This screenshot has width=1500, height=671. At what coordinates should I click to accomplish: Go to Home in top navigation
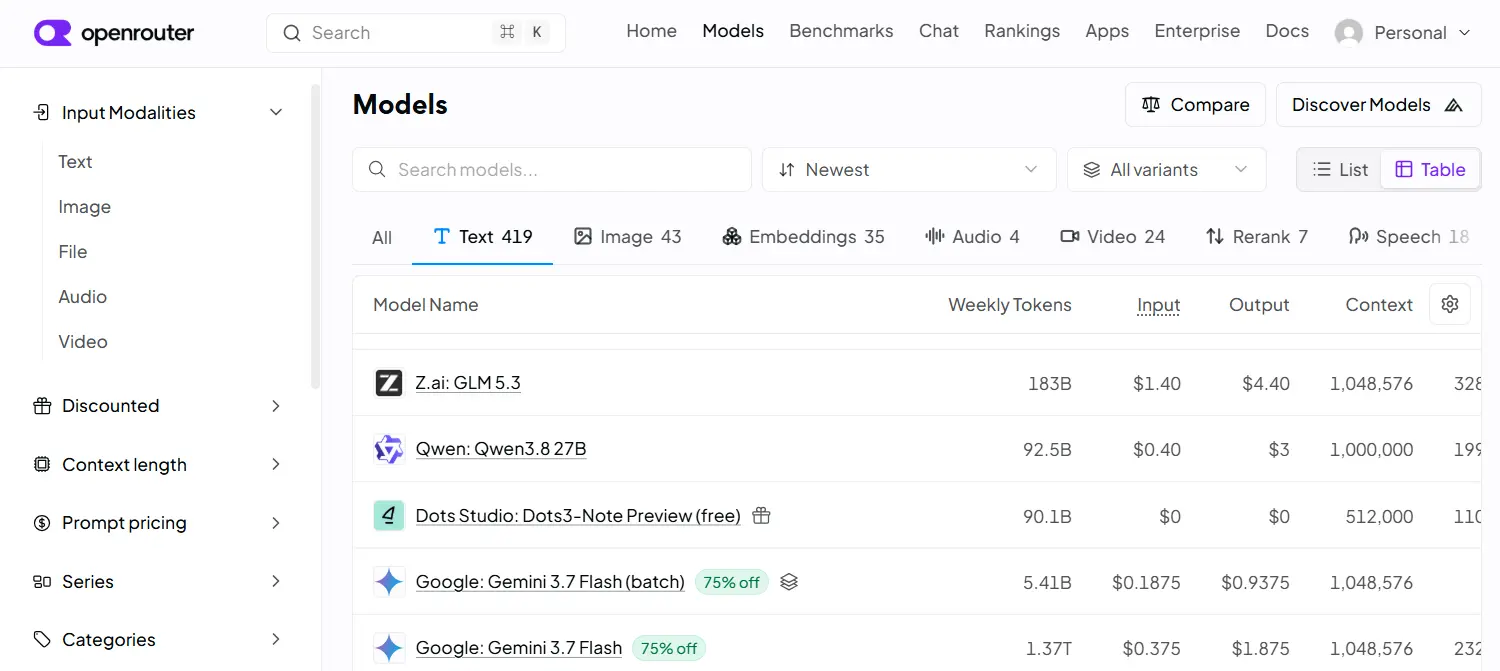652,31
